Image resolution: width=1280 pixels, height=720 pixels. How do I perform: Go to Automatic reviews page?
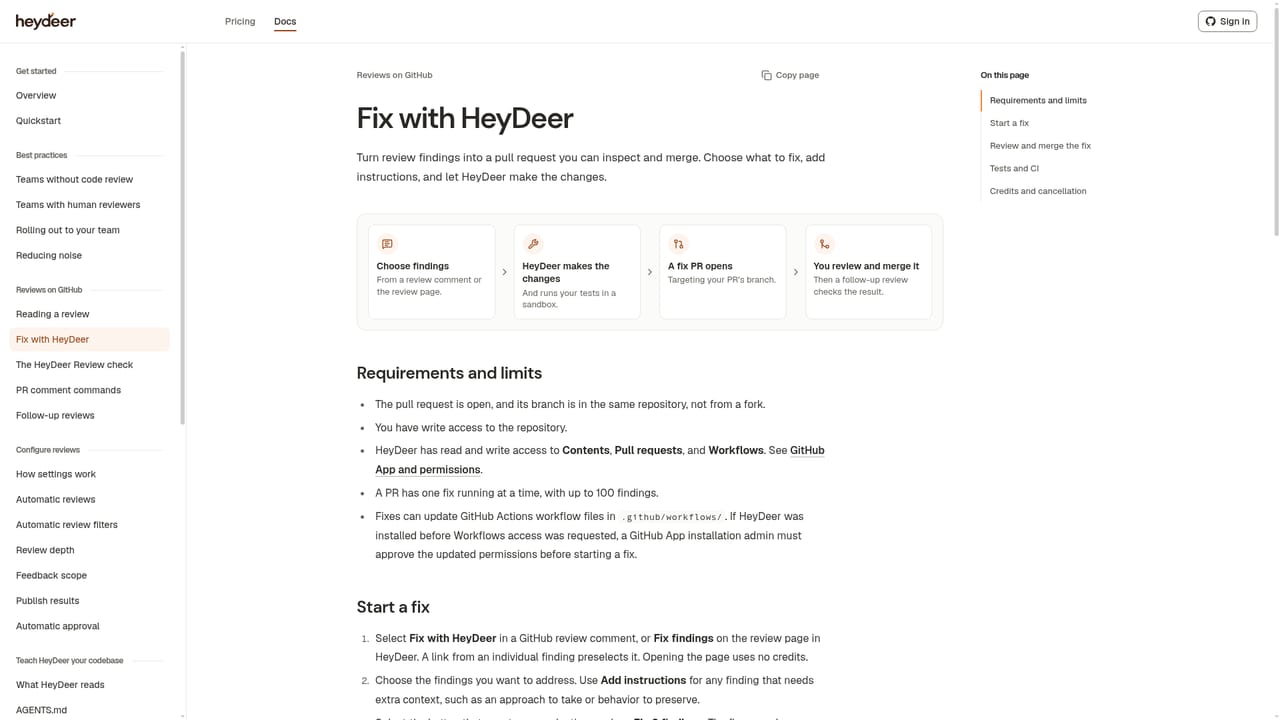(89, 500)
